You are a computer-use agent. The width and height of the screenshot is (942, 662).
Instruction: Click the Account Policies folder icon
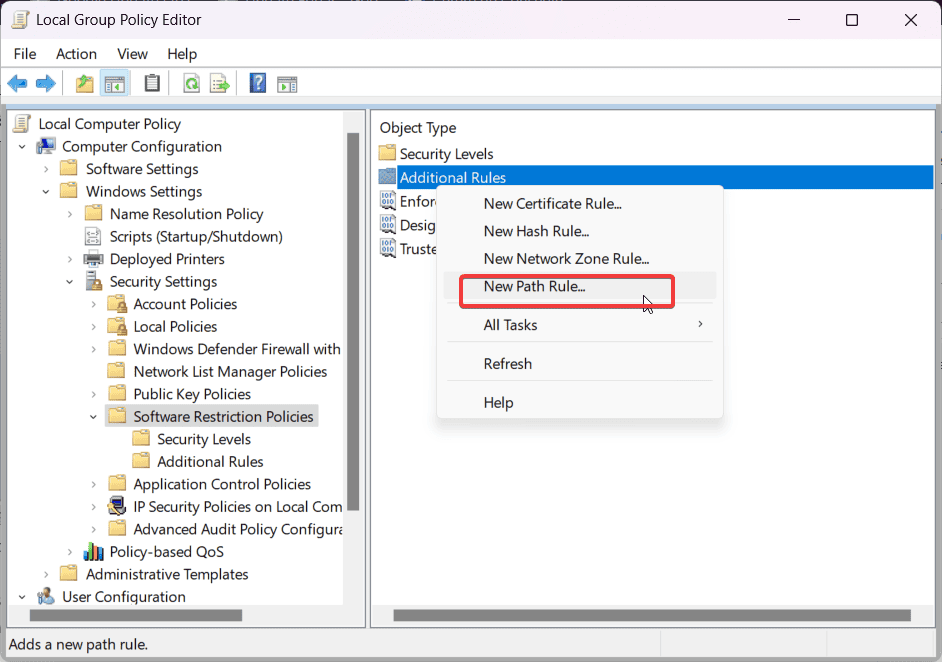click(x=117, y=304)
